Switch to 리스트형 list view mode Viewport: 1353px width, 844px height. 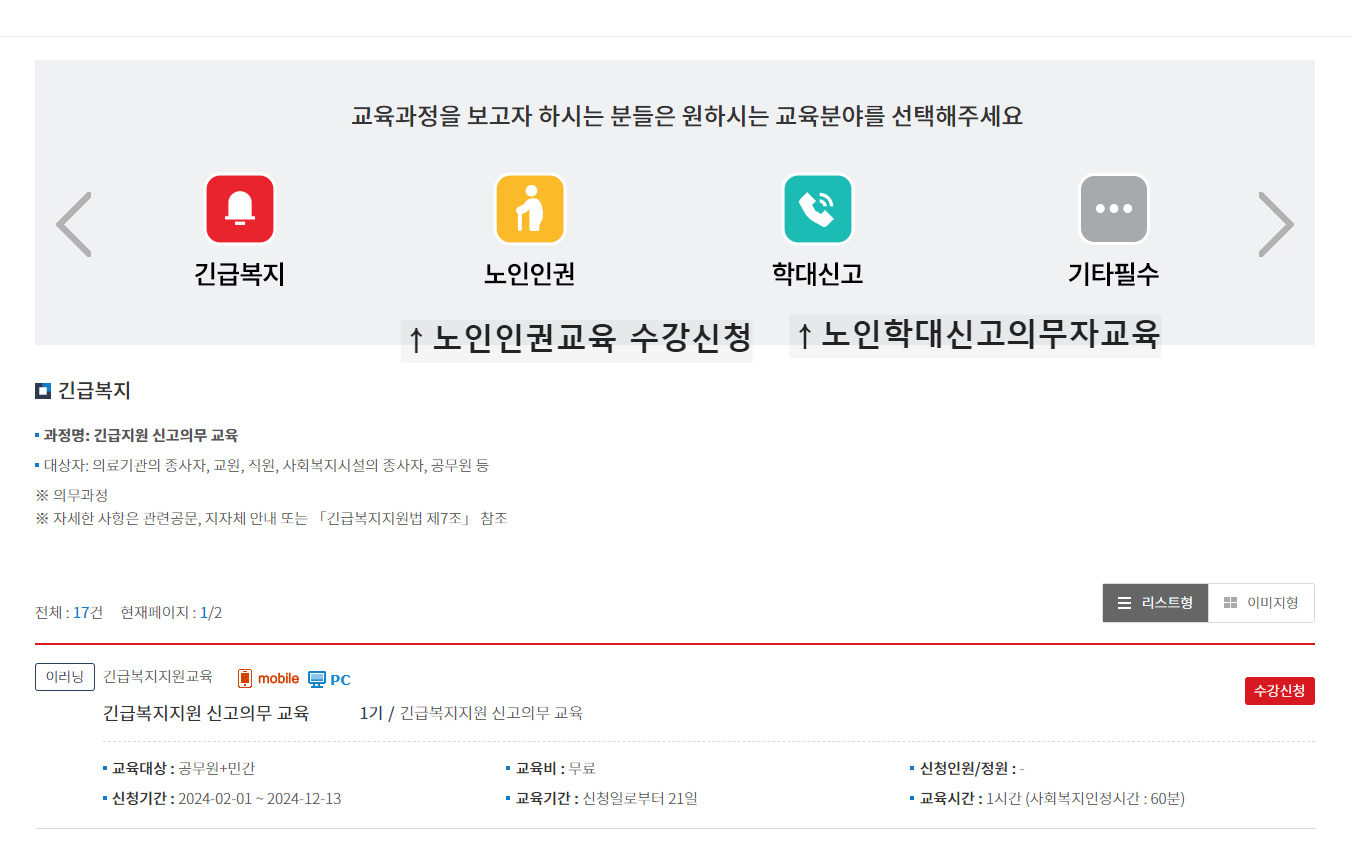[1155, 603]
